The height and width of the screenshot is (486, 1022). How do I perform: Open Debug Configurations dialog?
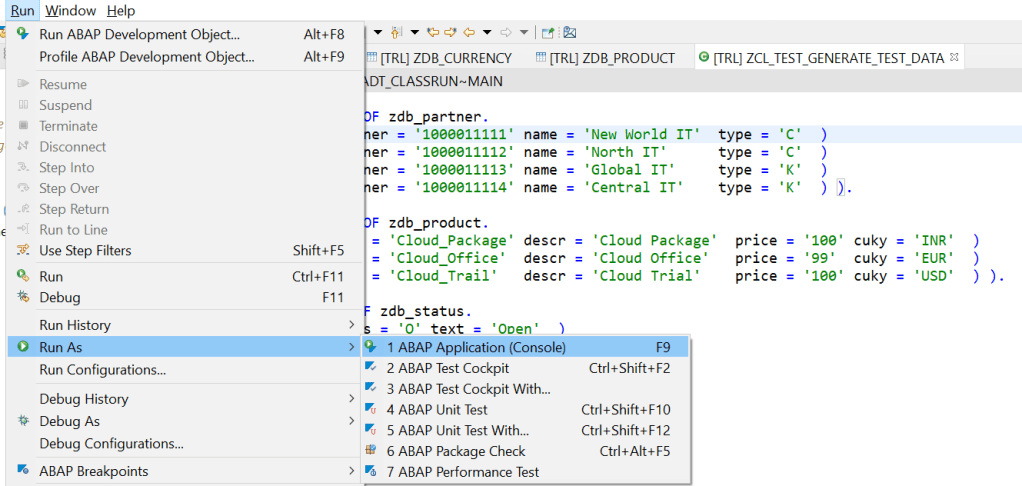[111, 443]
